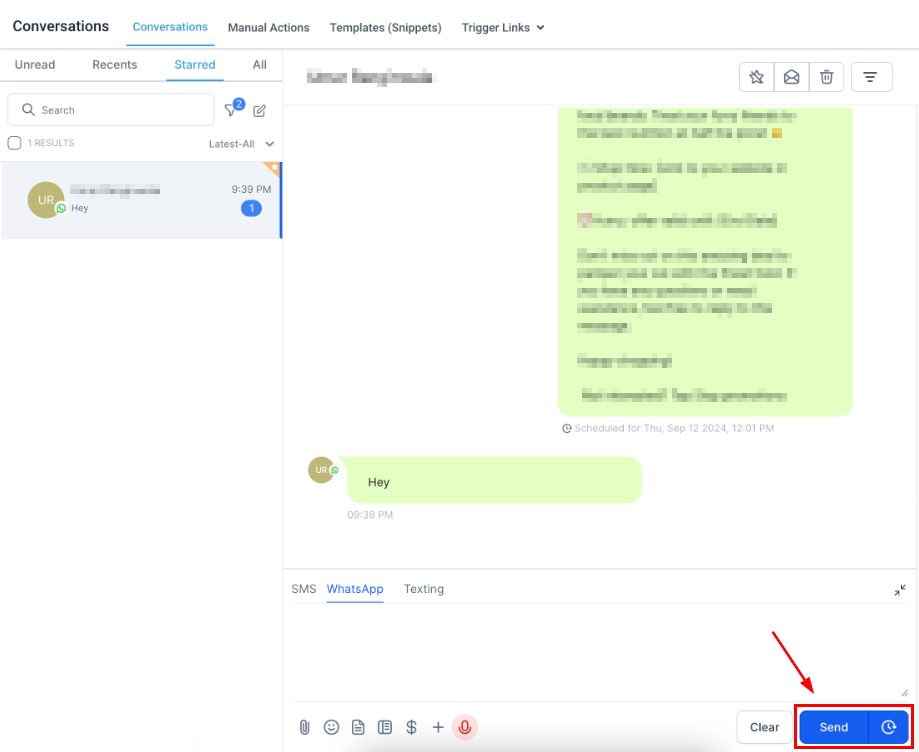Expand the message composer with arrows icon
This screenshot has width=919, height=752.
[900, 590]
